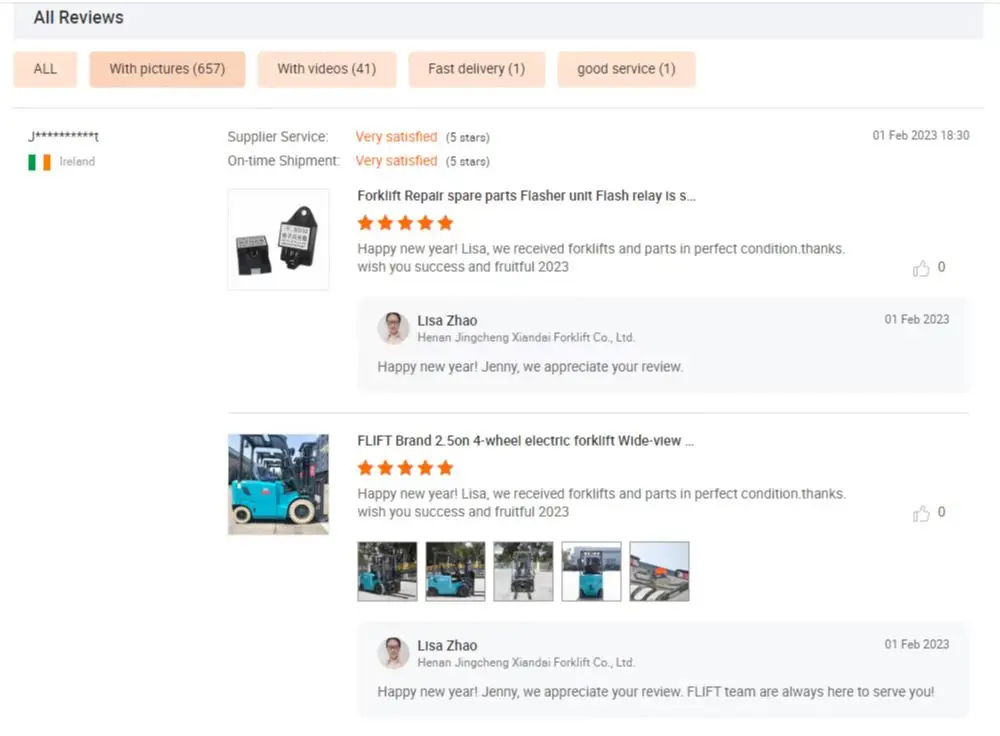Filter reviews With videos (41)
This screenshot has height=736, width=1000.
[x=327, y=69]
